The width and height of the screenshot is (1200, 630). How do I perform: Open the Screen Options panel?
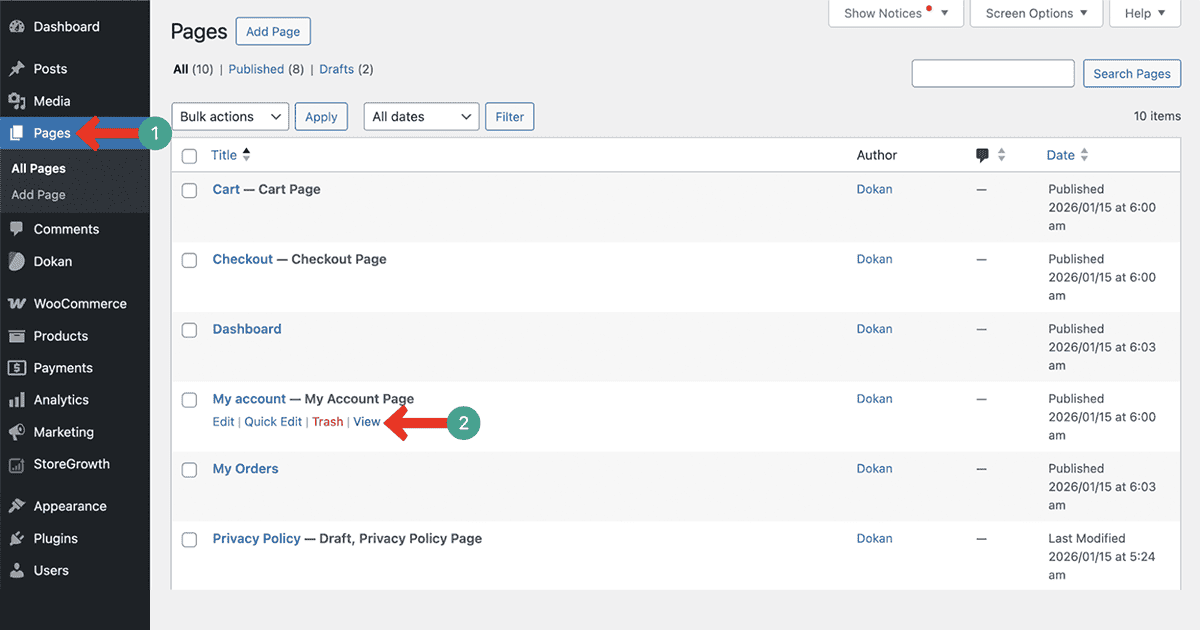(1036, 13)
